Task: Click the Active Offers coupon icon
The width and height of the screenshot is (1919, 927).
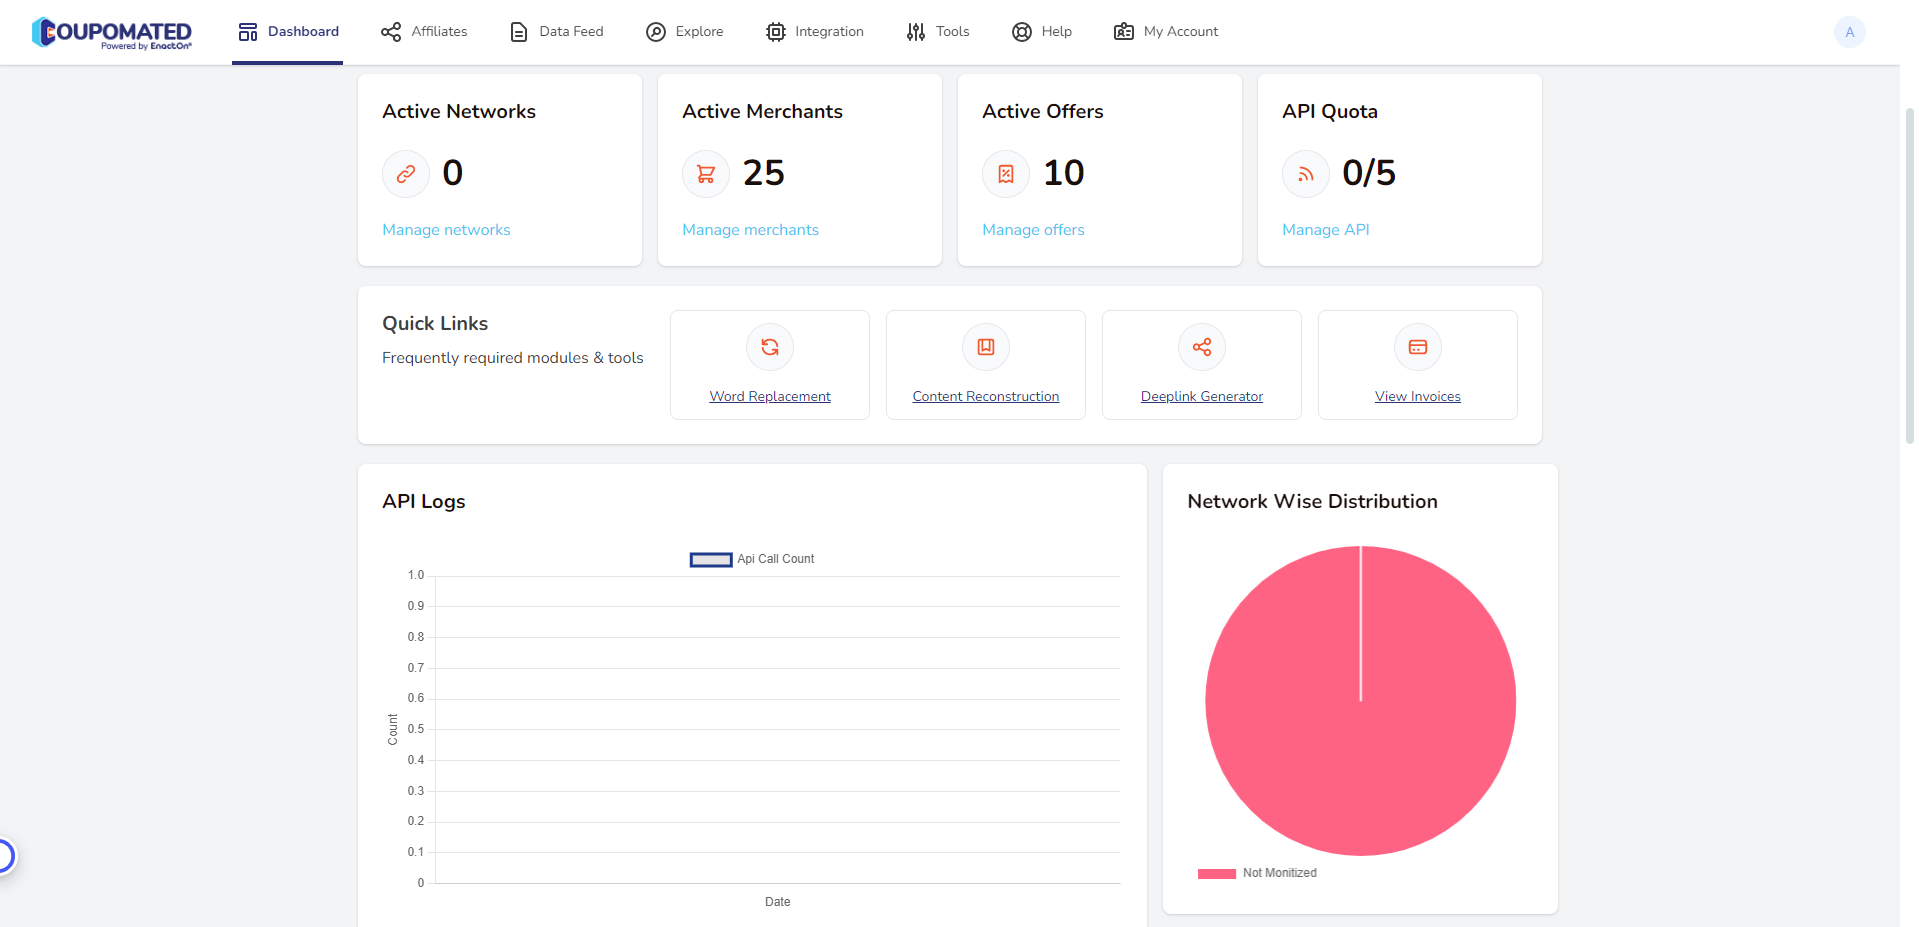Action: click(1006, 174)
